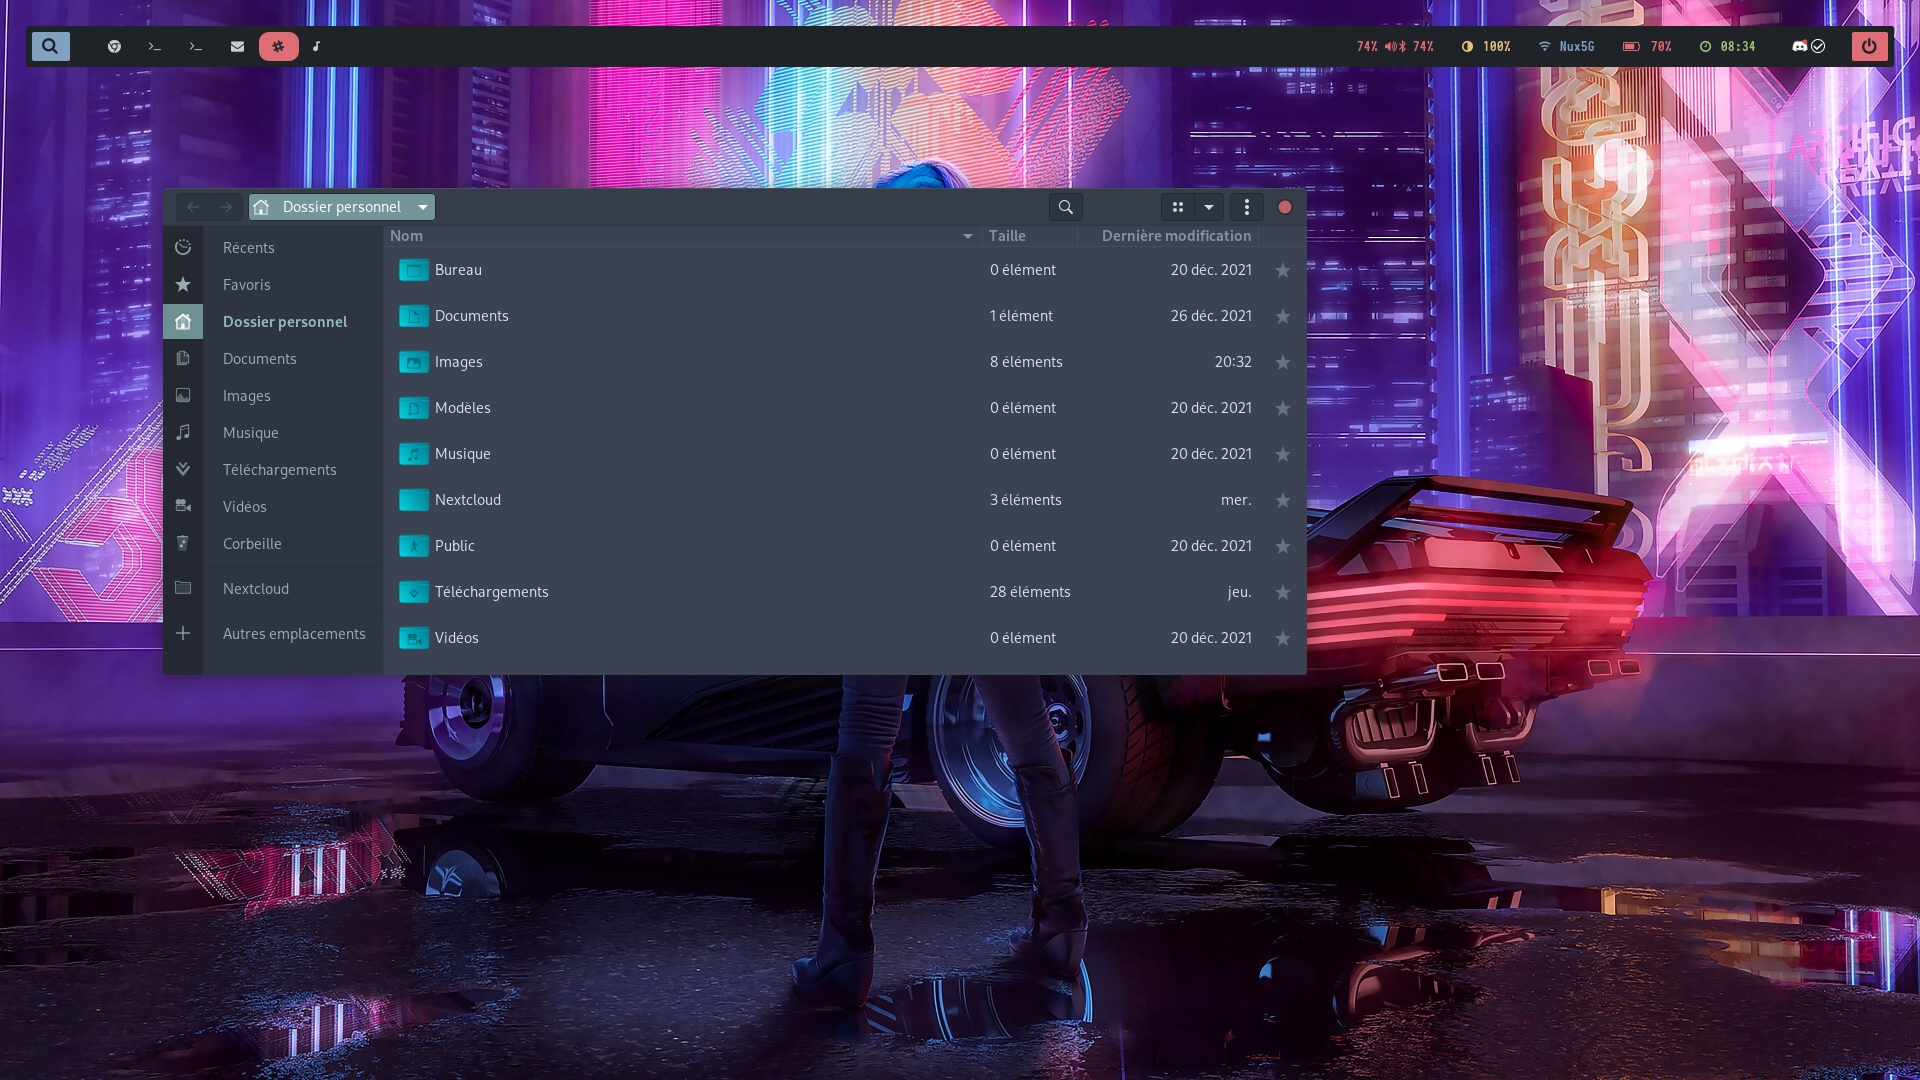Click the power button in the top bar
1920x1080 pixels.
pos(1868,46)
